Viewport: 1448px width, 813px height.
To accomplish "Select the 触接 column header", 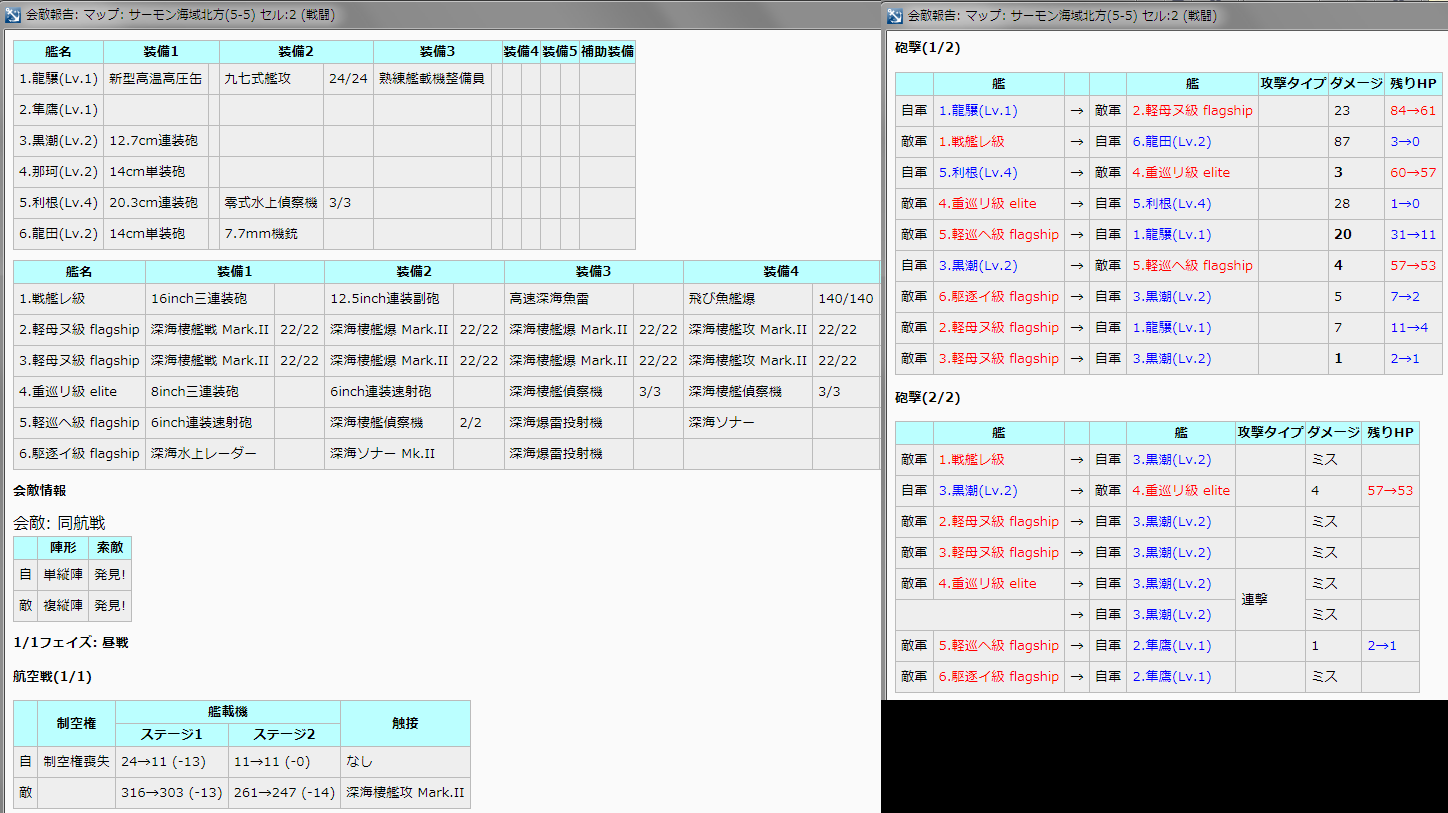I will click(405, 724).
